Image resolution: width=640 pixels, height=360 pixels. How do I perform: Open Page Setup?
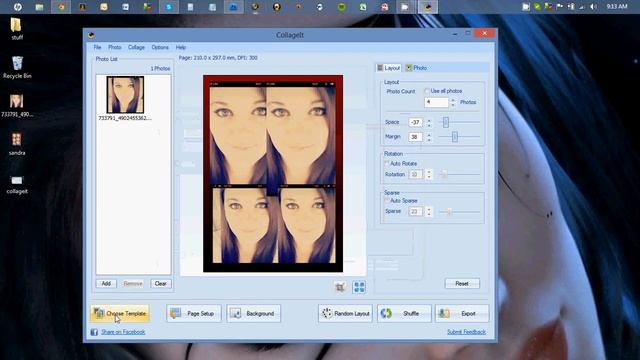click(x=194, y=313)
